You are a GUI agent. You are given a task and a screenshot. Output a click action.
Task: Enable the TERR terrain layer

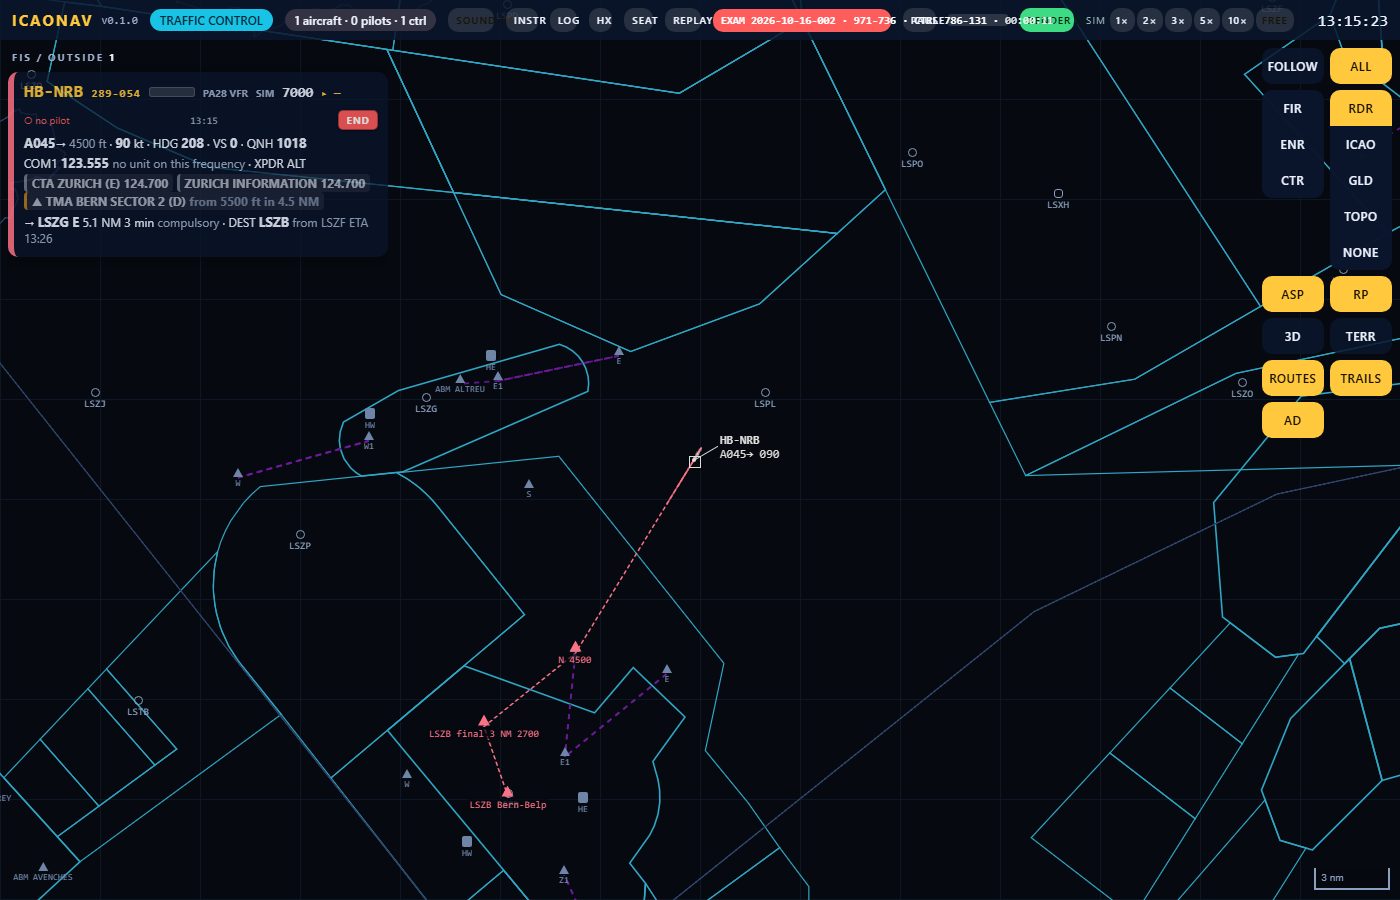[x=1360, y=337]
